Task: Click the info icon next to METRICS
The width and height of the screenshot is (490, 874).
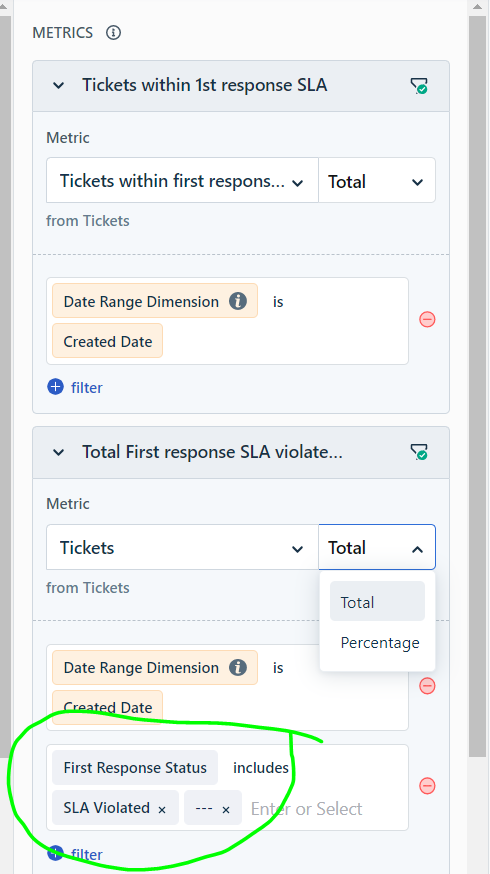Action: [113, 33]
